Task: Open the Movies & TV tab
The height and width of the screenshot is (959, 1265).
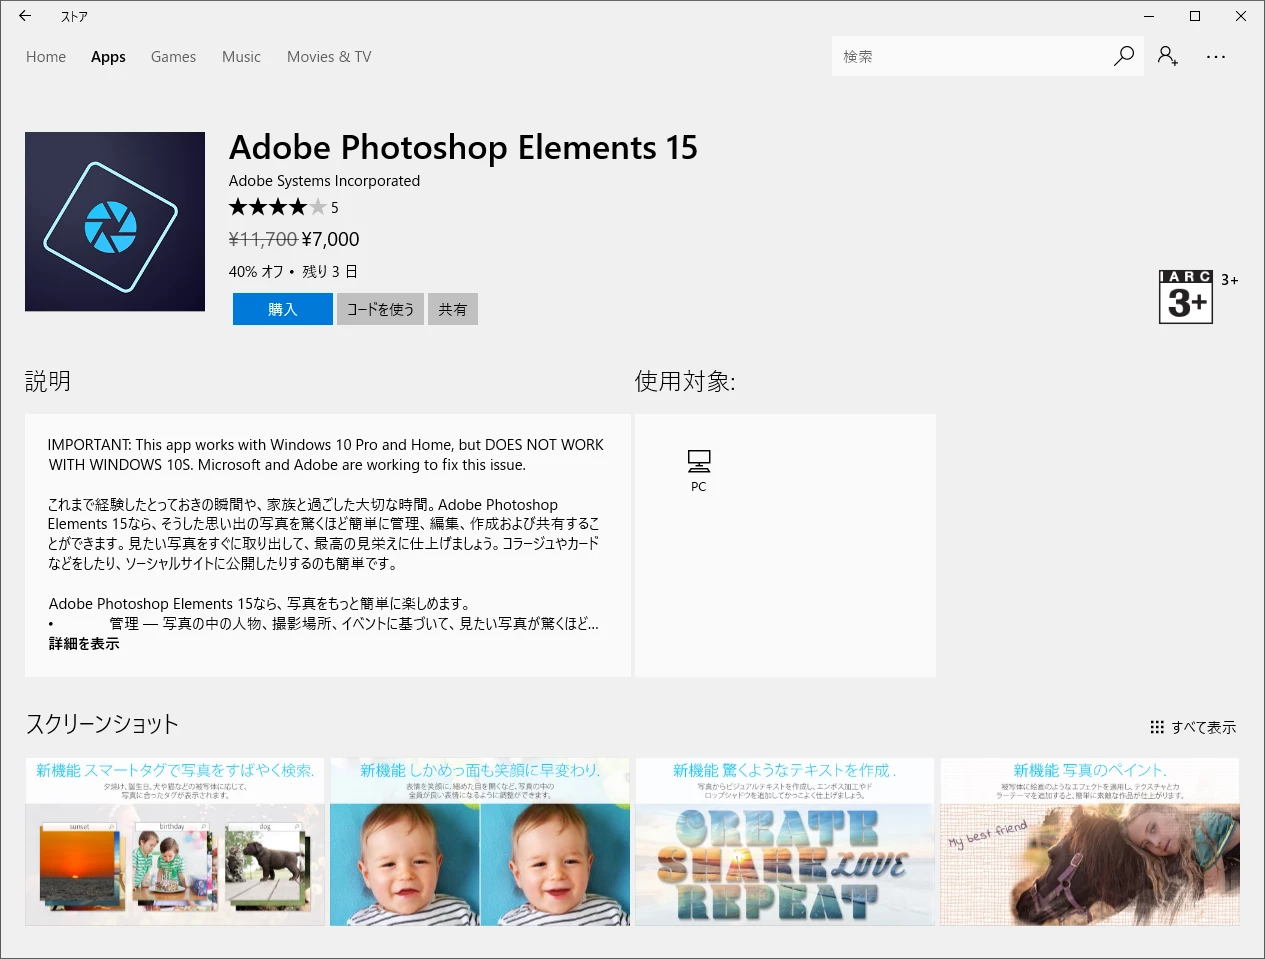Action: [x=329, y=57]
